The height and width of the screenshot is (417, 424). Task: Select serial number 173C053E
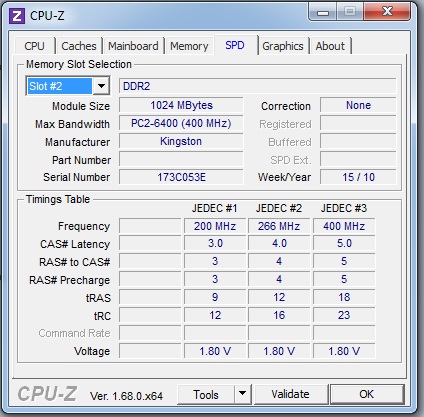(x=181, y=177)
